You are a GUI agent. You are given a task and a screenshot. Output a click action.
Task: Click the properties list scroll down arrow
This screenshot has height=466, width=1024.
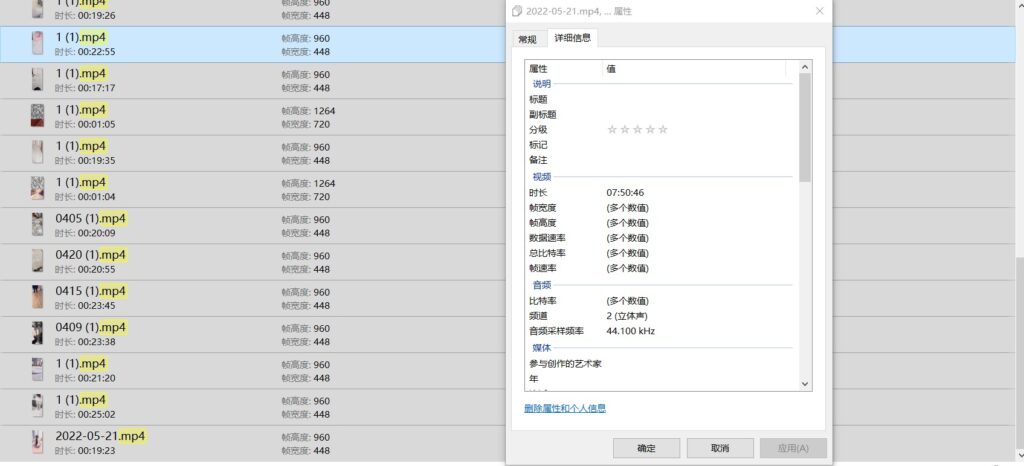pos(805,384)
